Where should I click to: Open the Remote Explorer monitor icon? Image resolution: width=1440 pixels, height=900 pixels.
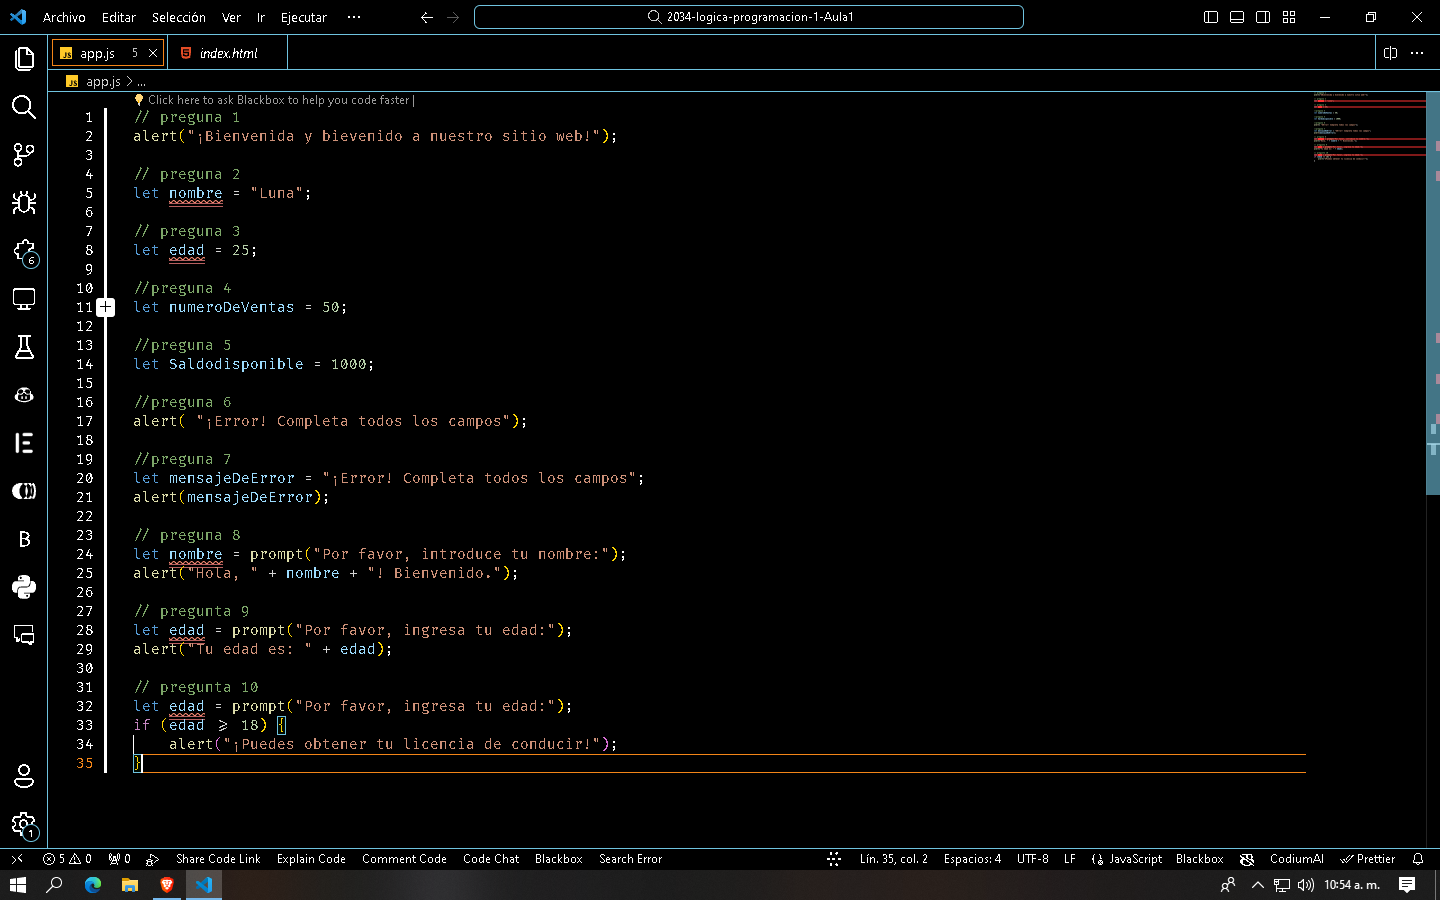pos(24,299)
